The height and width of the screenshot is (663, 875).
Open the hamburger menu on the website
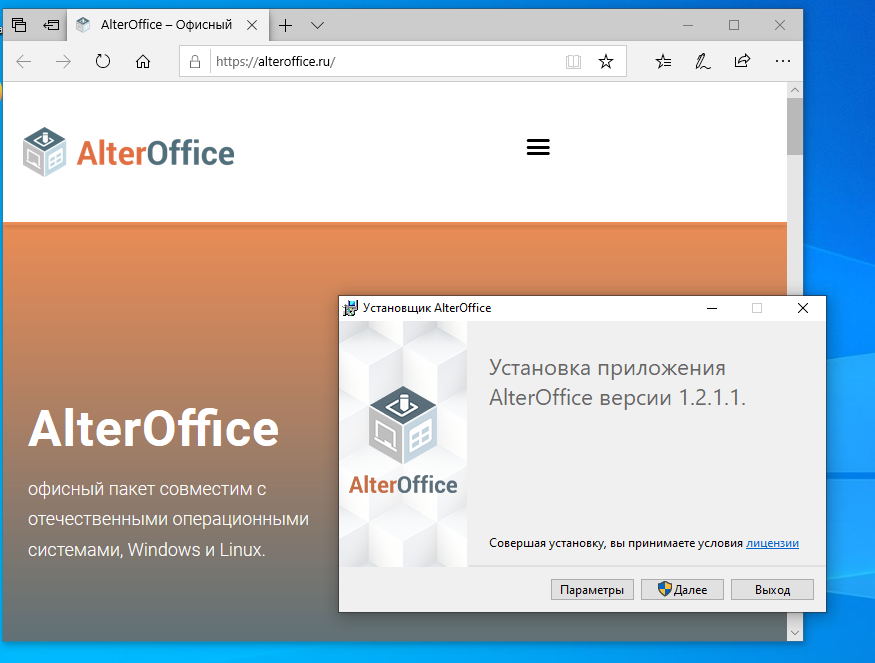click(x=538, y=147)
